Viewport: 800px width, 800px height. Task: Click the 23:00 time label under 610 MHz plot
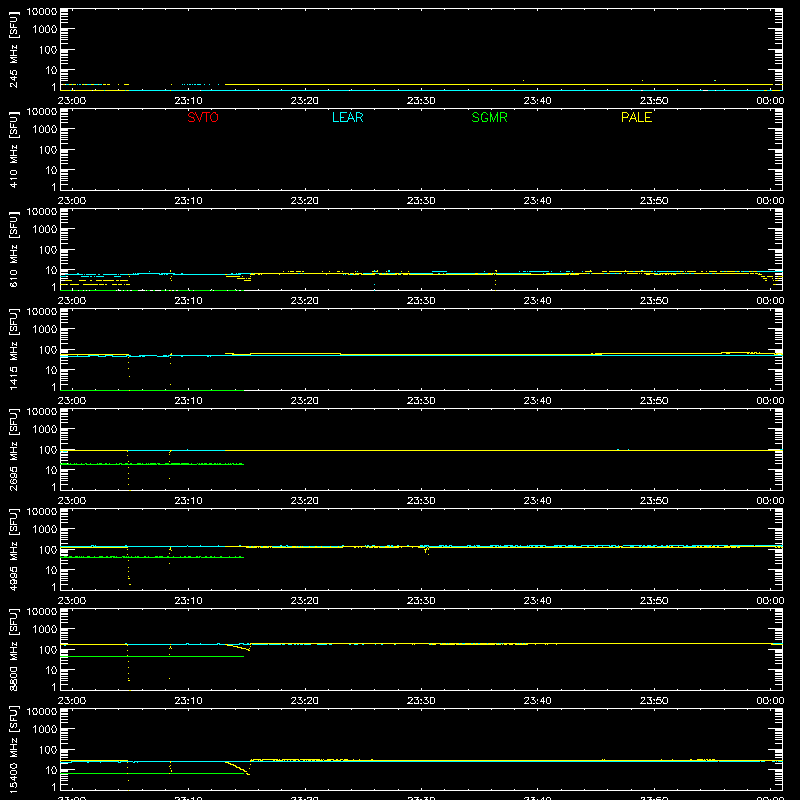[x=72, y=301]
